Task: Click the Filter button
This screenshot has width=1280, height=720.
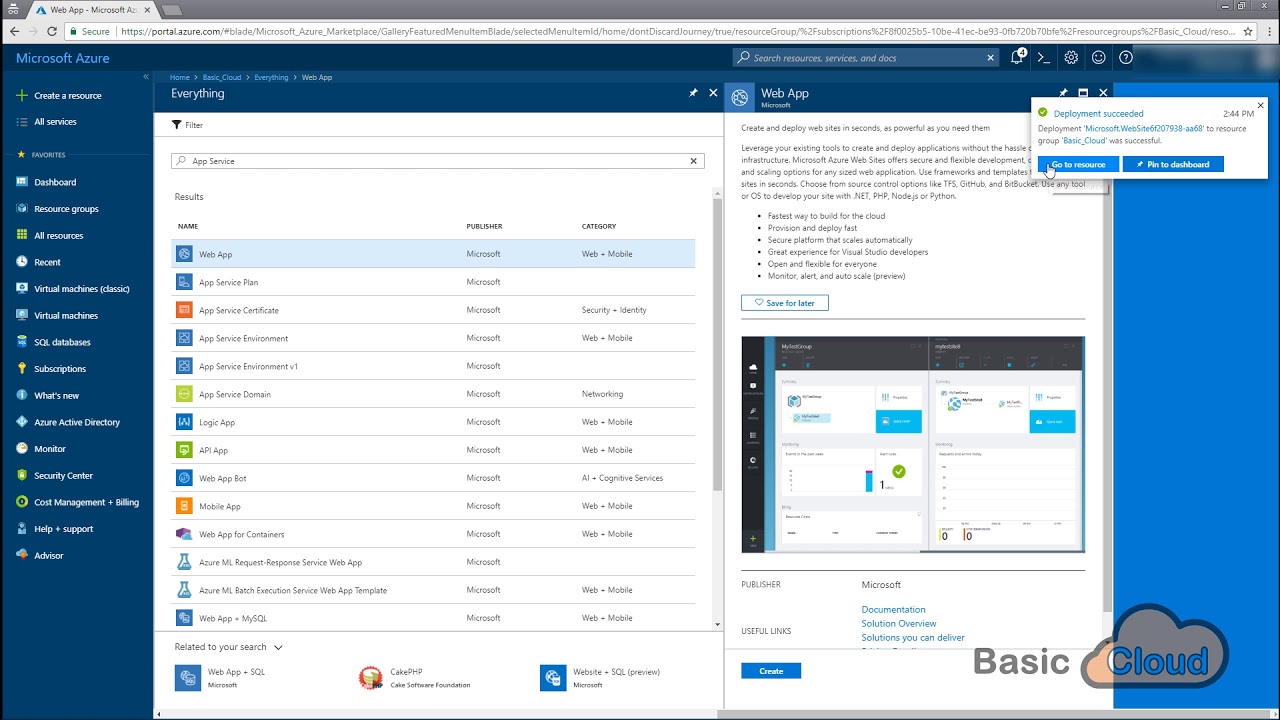Action: [x=187, y=125]
